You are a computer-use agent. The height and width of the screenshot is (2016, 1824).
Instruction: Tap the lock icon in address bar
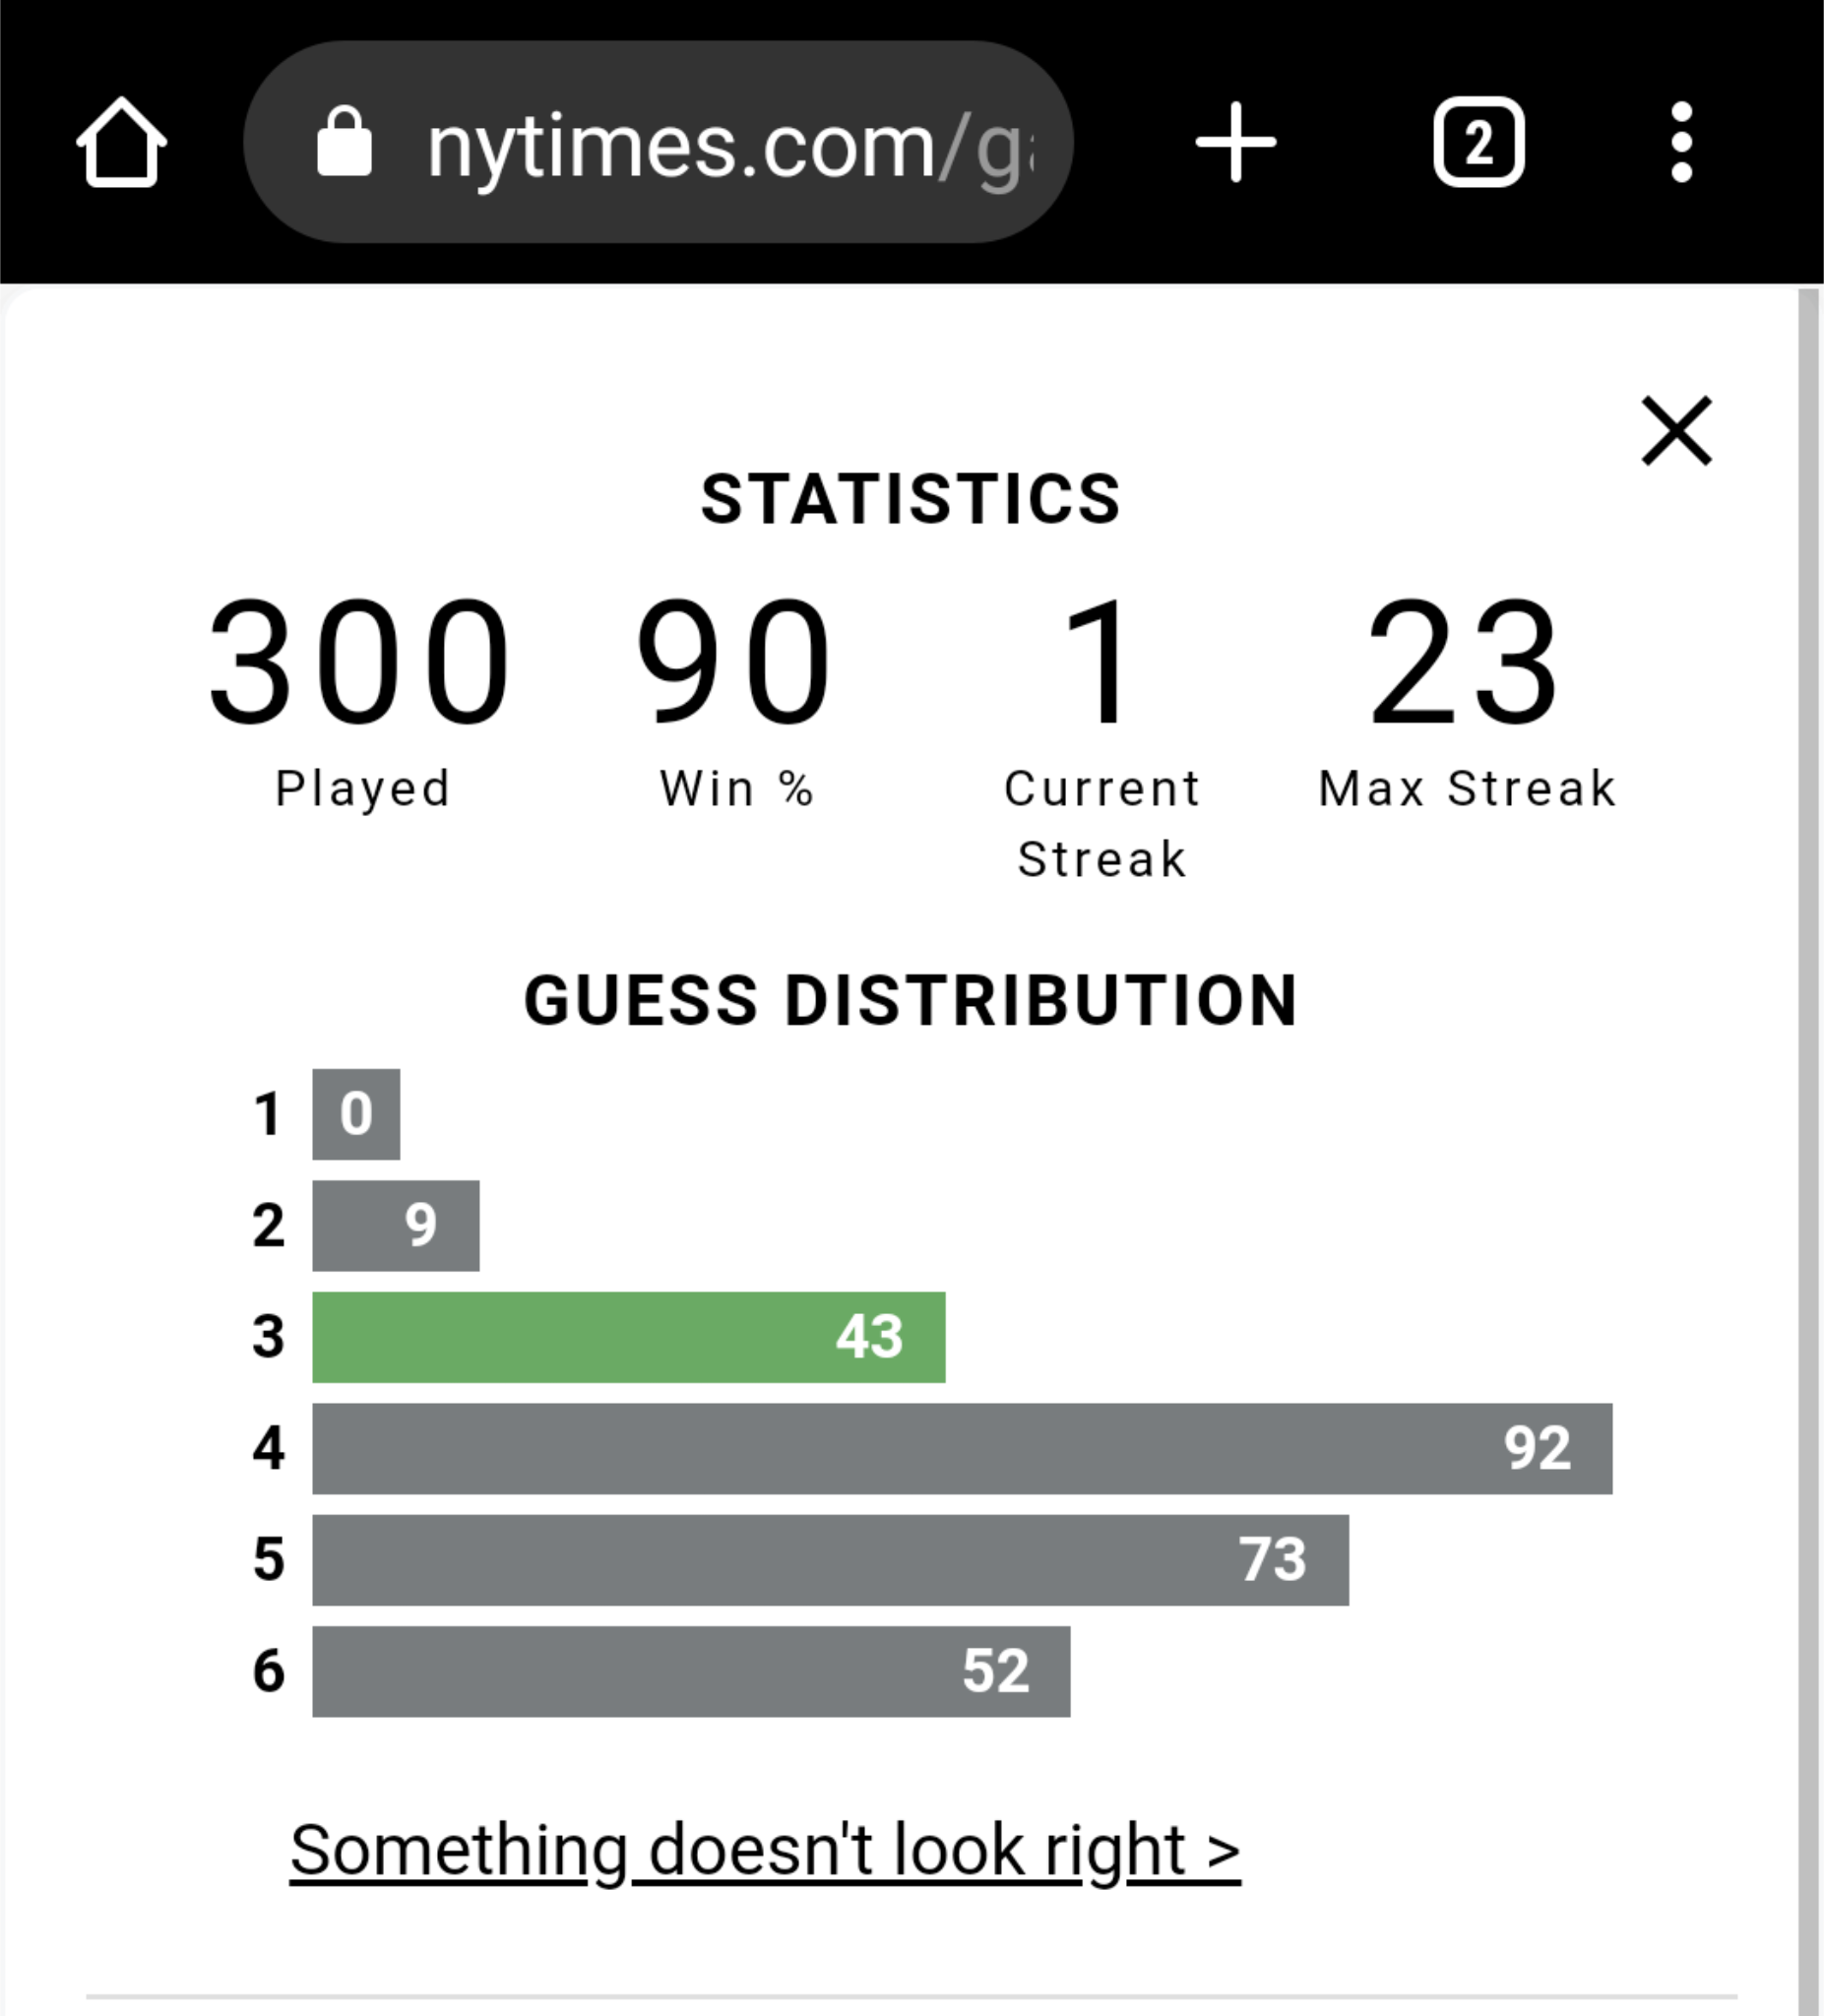coord(344,142)
